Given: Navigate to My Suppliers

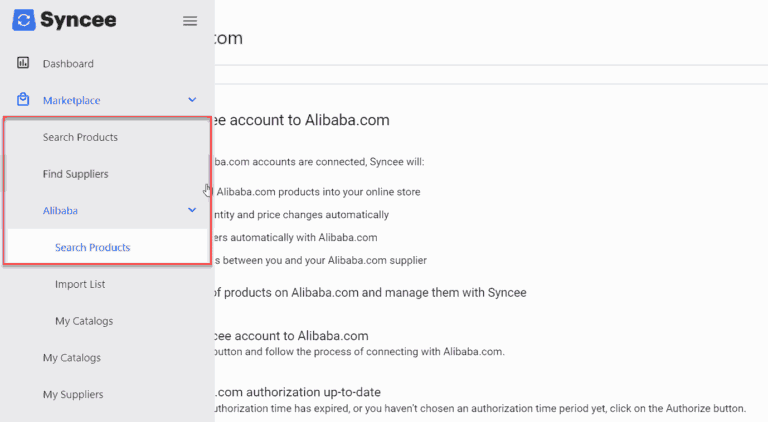Looking at the screenshot, I should click(72, 394).
